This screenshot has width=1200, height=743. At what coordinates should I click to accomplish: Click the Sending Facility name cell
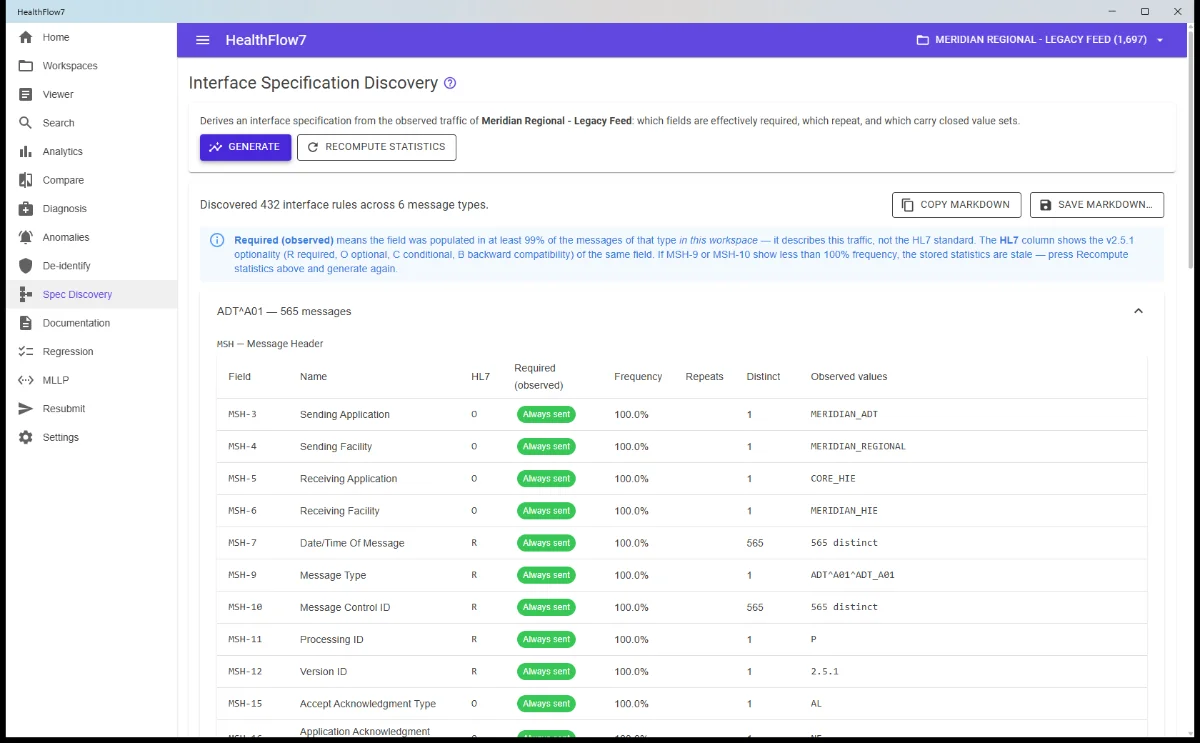(x=334, y=447)
